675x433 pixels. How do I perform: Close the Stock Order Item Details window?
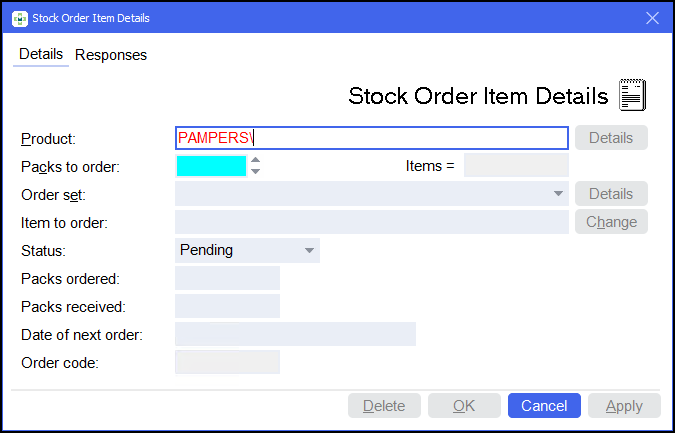[x=653, y=17]
